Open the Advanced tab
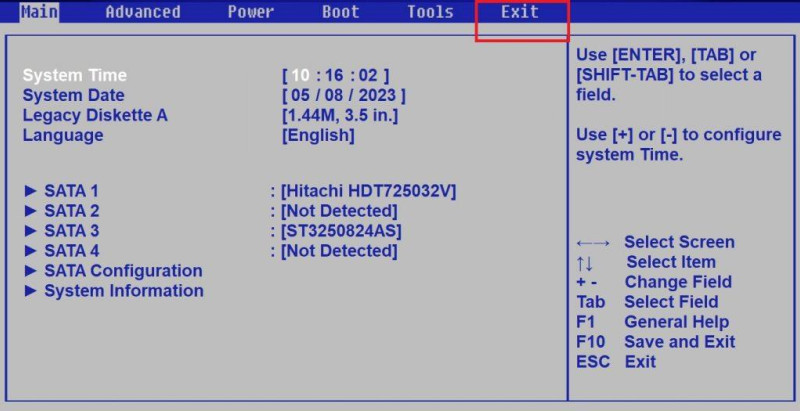The height and width of the screenshot is (411, 800). (x=143, y=12)
